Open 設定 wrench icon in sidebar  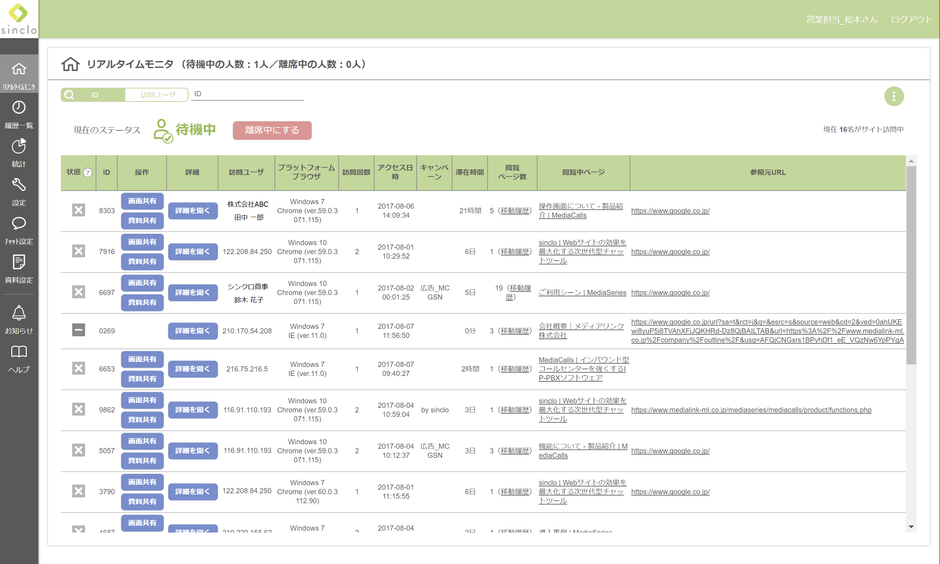[19, 190]
